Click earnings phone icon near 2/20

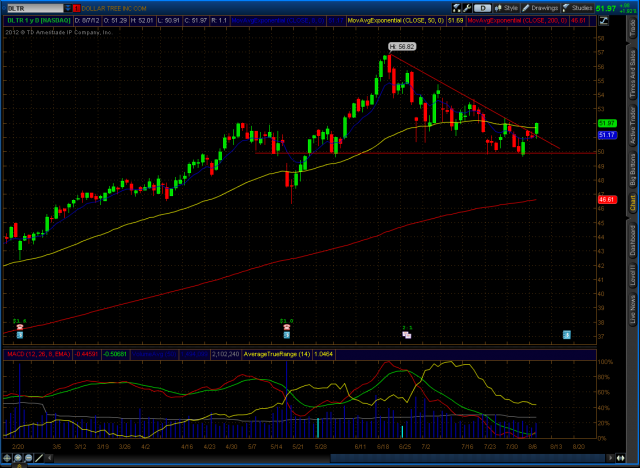20,327
